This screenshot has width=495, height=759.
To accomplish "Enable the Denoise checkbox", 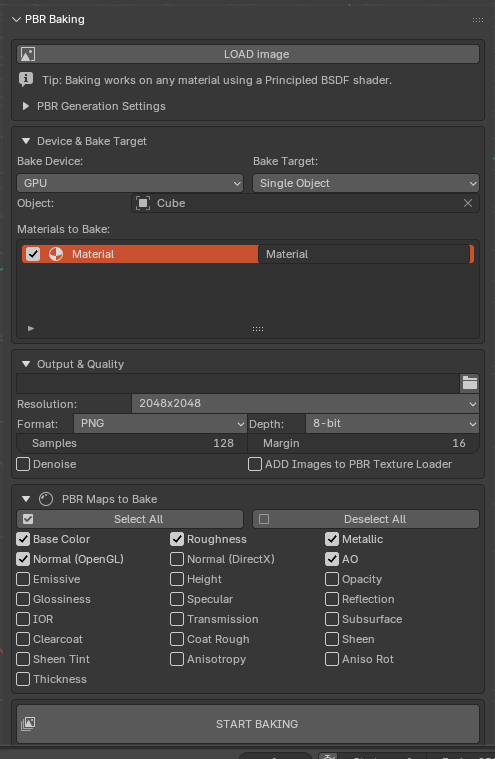I will 23,464.
